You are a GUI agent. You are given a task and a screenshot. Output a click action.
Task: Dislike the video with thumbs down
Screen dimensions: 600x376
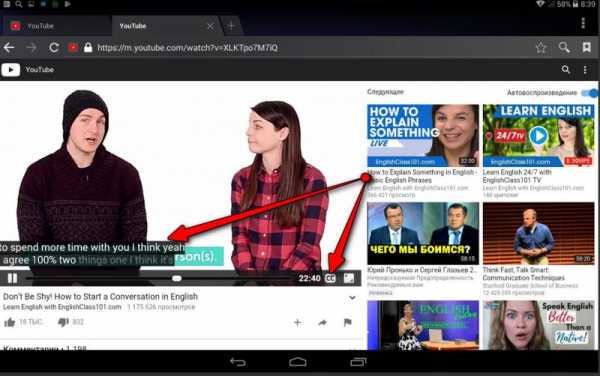[63, 322]
